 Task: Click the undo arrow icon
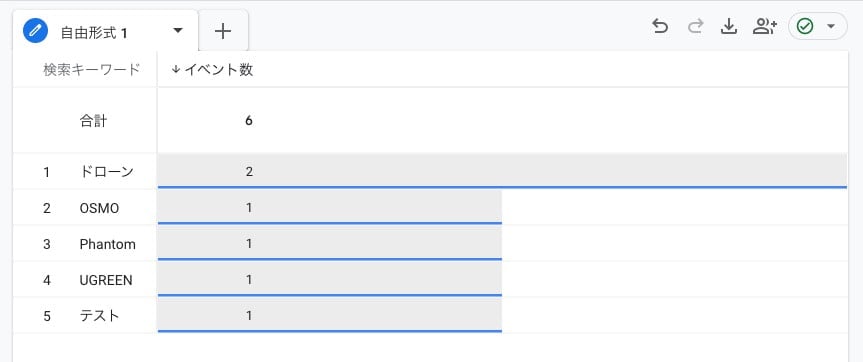tap(660, 26)
